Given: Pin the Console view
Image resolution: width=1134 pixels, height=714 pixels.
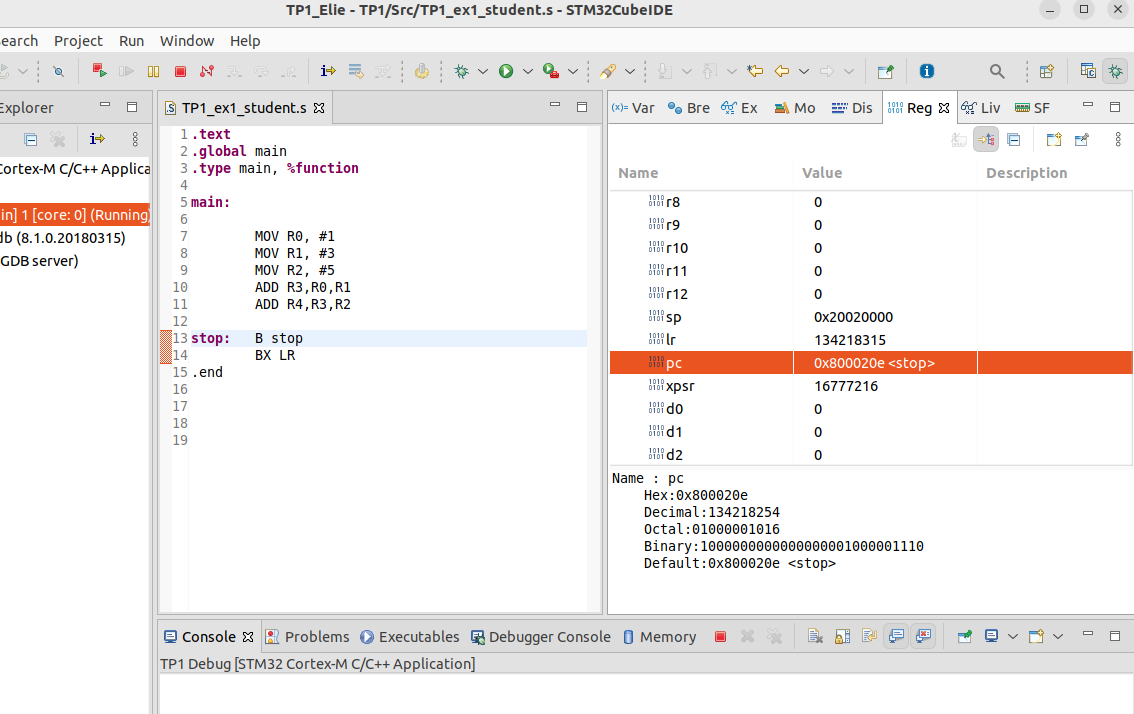Looking at the screenshot, I should 964,637.
